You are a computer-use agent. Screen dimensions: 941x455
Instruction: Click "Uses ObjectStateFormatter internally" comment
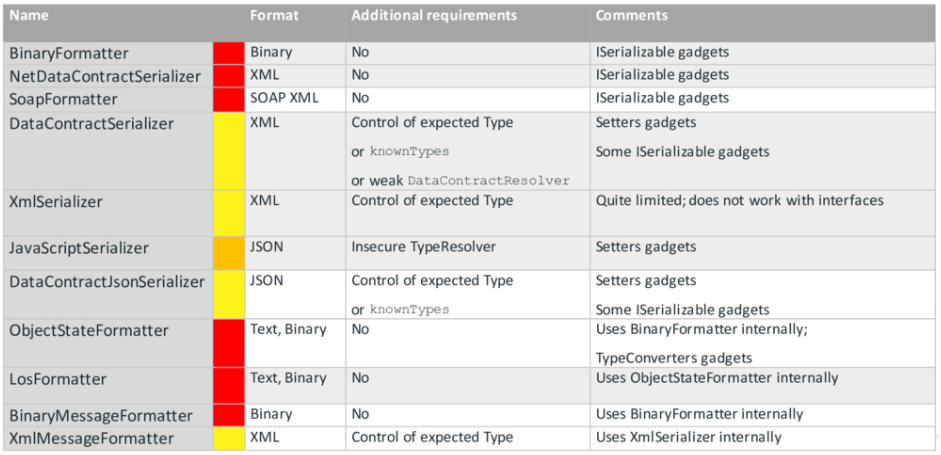[x=717, y=378]
